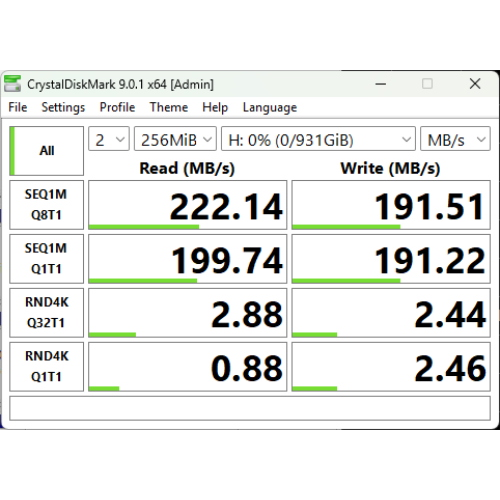This screenshot has width=500, height=500.
Task: Click the 191.22 write result value
Action: coord(391,259)
